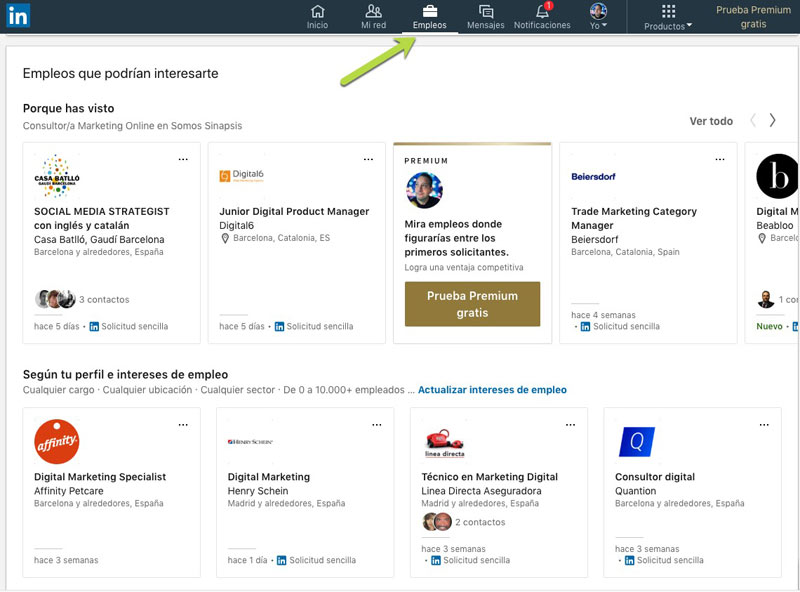The height and width of the screenshot is (592, 800).
Task: Click the gold Prueba Premium gratis button
Action: (x=472, y=304)
